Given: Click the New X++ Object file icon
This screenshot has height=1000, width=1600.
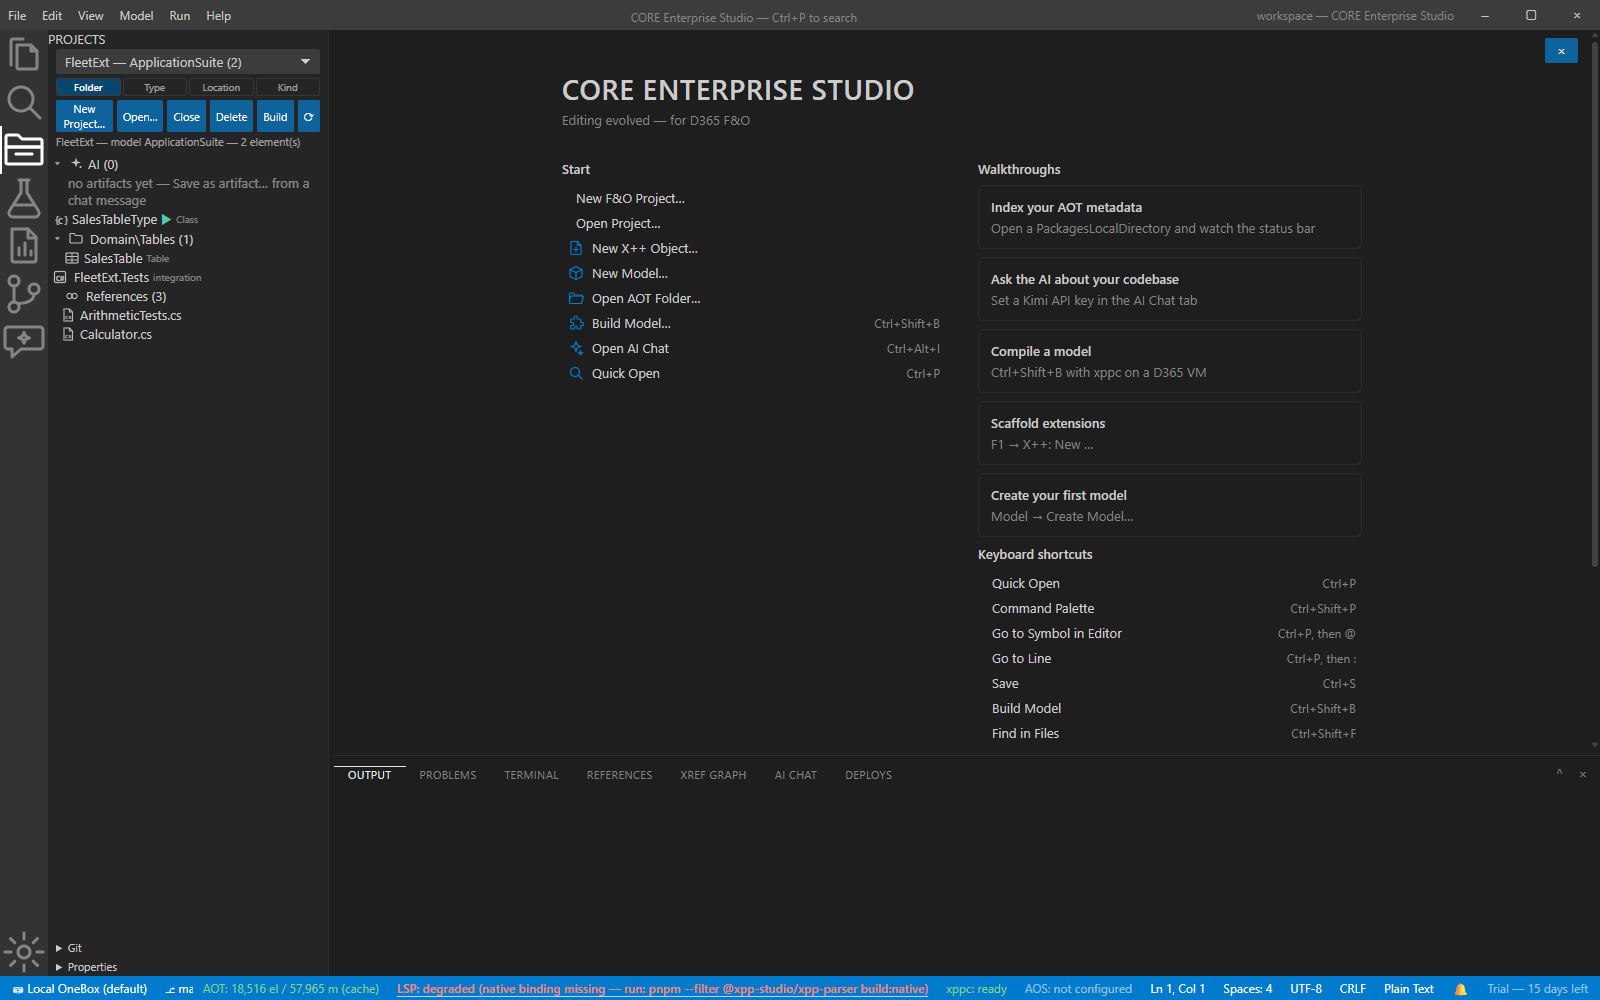Looking at the screenshot, I should click(x=576, y=248).
